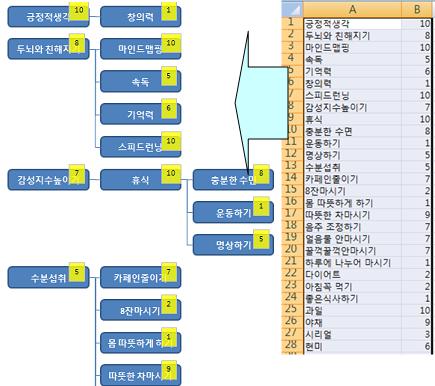Select the 휴식 mind map node
Screen dimensions: 435x386
(140, 180)
